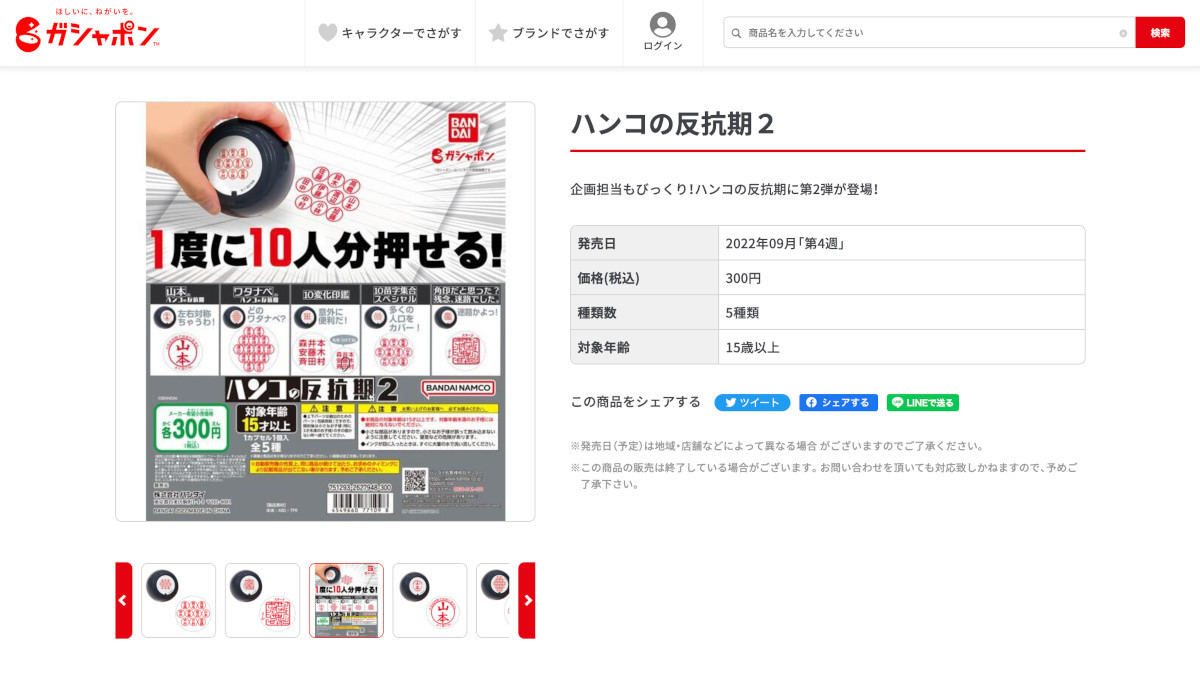Share via the Twitter ツイート button
This screenshot has height=690, width=1200.
[752, 402]
